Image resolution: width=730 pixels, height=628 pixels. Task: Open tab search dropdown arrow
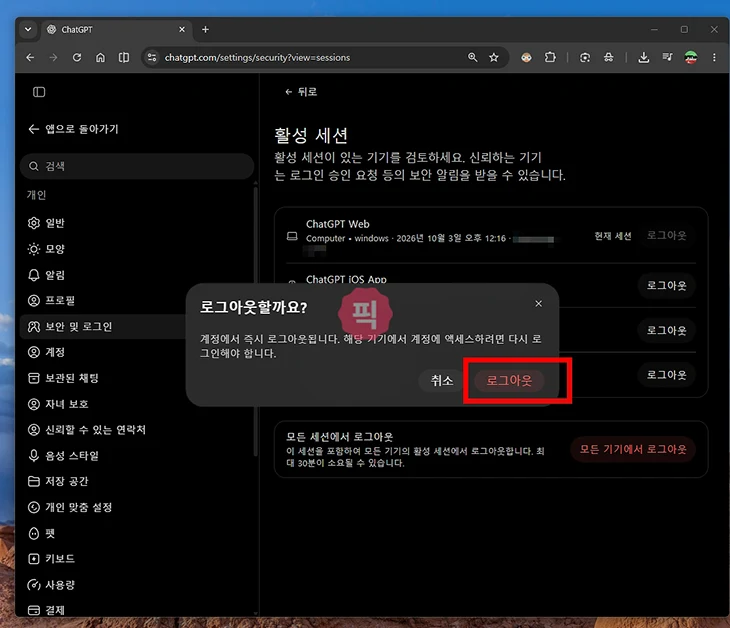(28, 29)
